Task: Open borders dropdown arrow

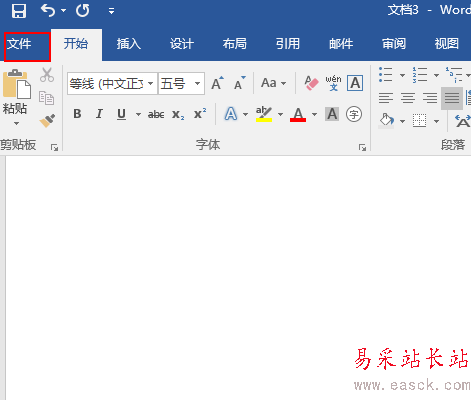Action: 436,121
